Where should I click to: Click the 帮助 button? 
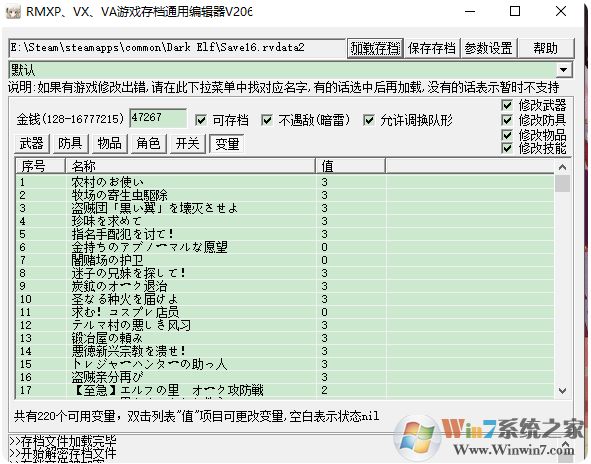pos(545,48)
